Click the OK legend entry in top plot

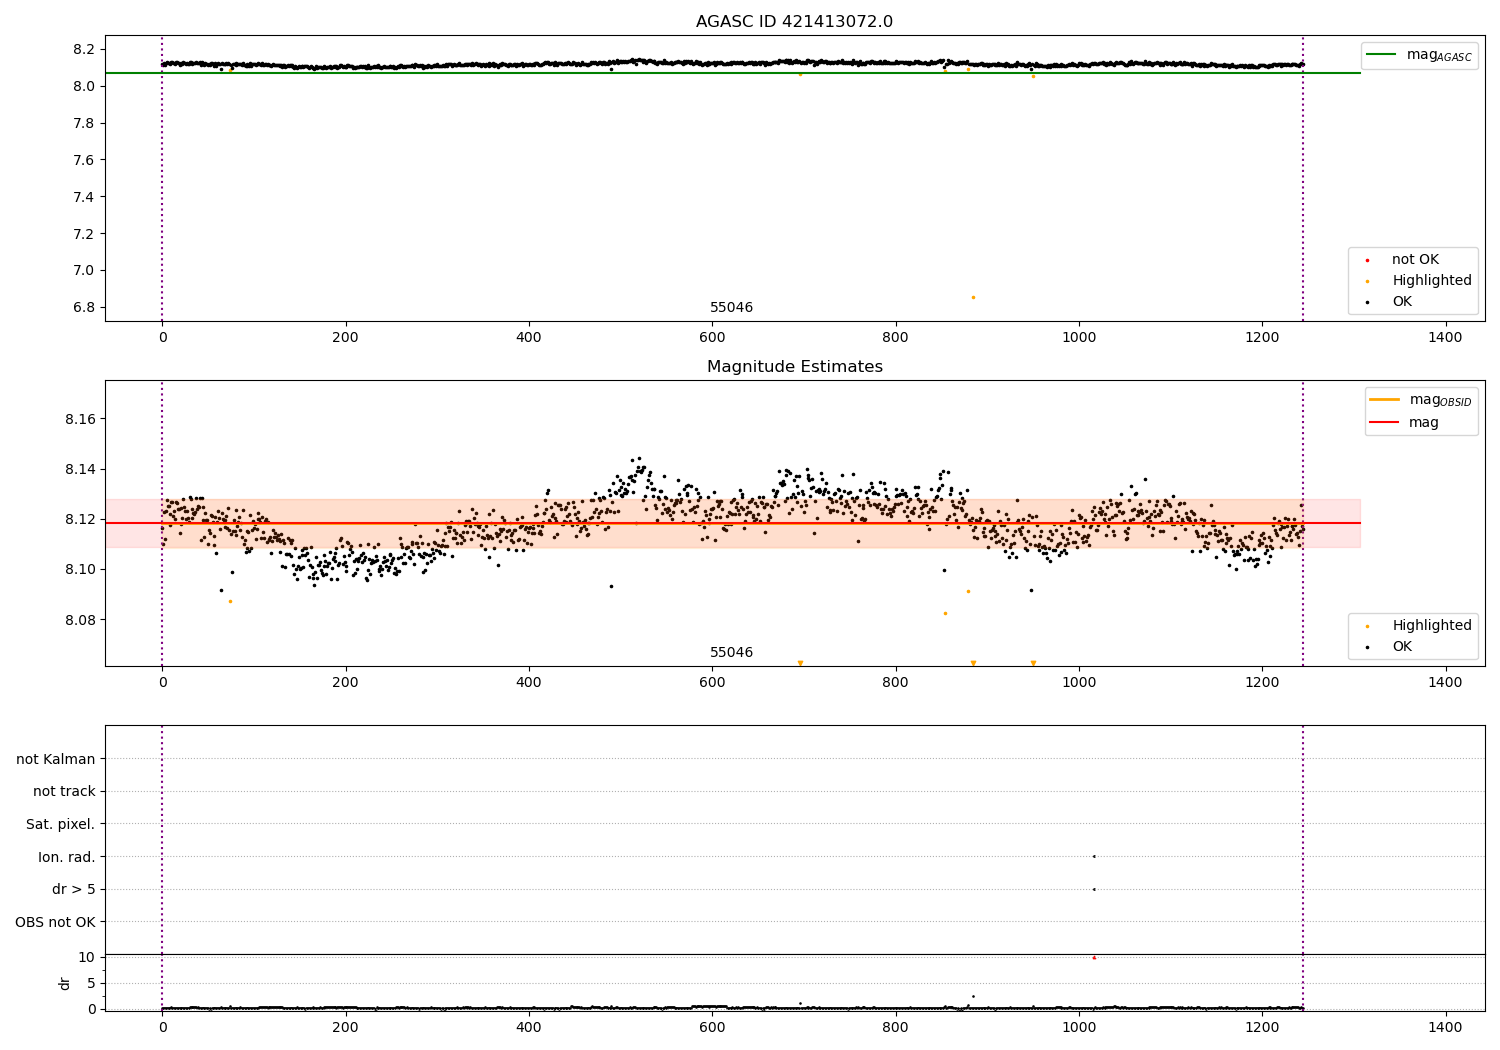pyautogui.click(x=1389, y=302)
